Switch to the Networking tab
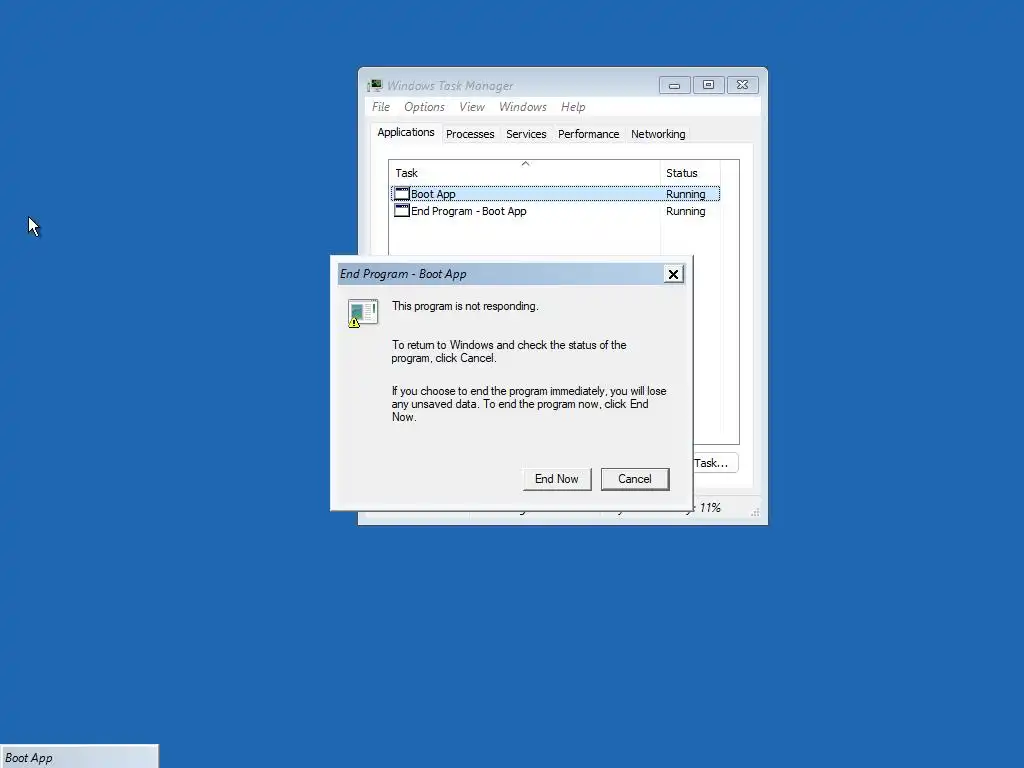Viewport: 1024px width, 768px height. pos(658,134)
